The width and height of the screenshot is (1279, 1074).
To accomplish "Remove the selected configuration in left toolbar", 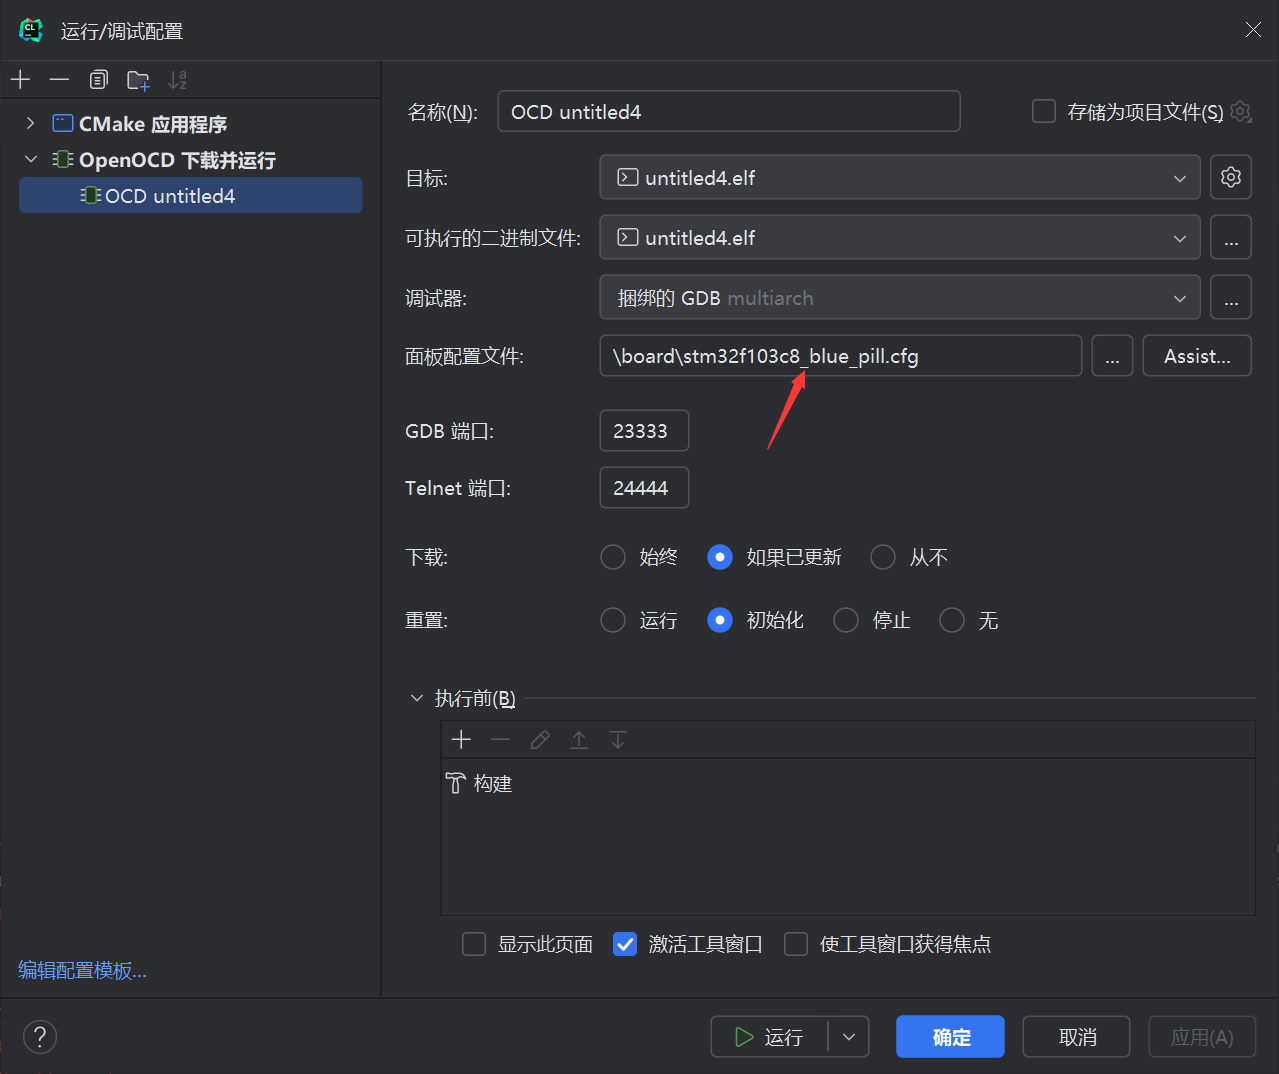I will tap(59, 80).
